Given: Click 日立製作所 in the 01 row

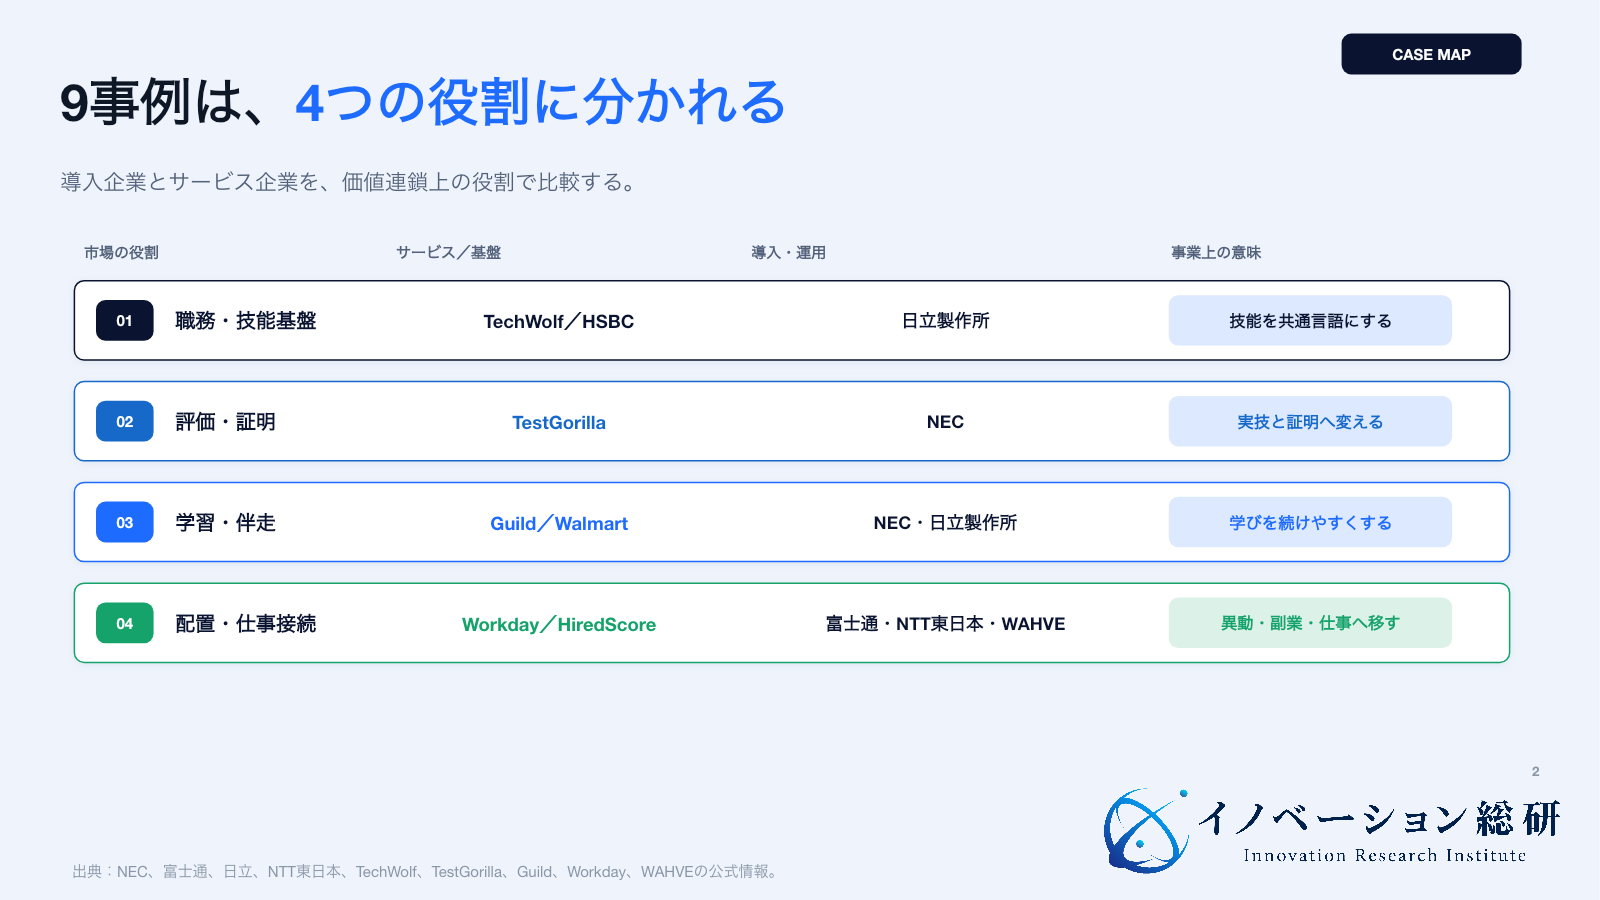Looking at the screenshot, I should point(945,321).
